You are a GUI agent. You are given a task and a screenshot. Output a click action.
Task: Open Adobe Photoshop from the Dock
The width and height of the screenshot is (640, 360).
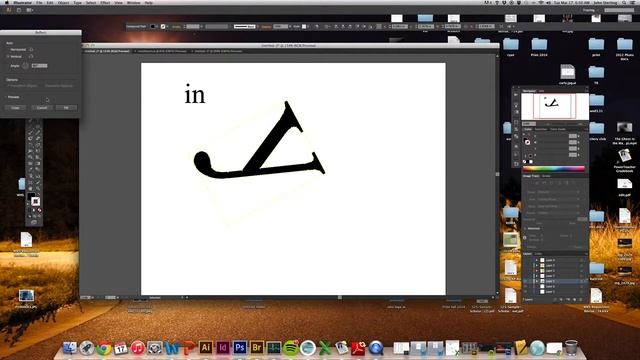tap(240, 348)
